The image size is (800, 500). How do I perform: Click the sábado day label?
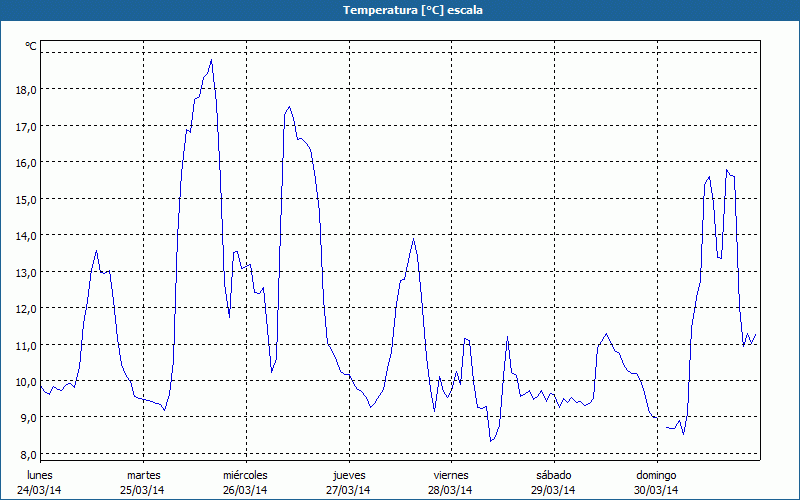(553, 475)
